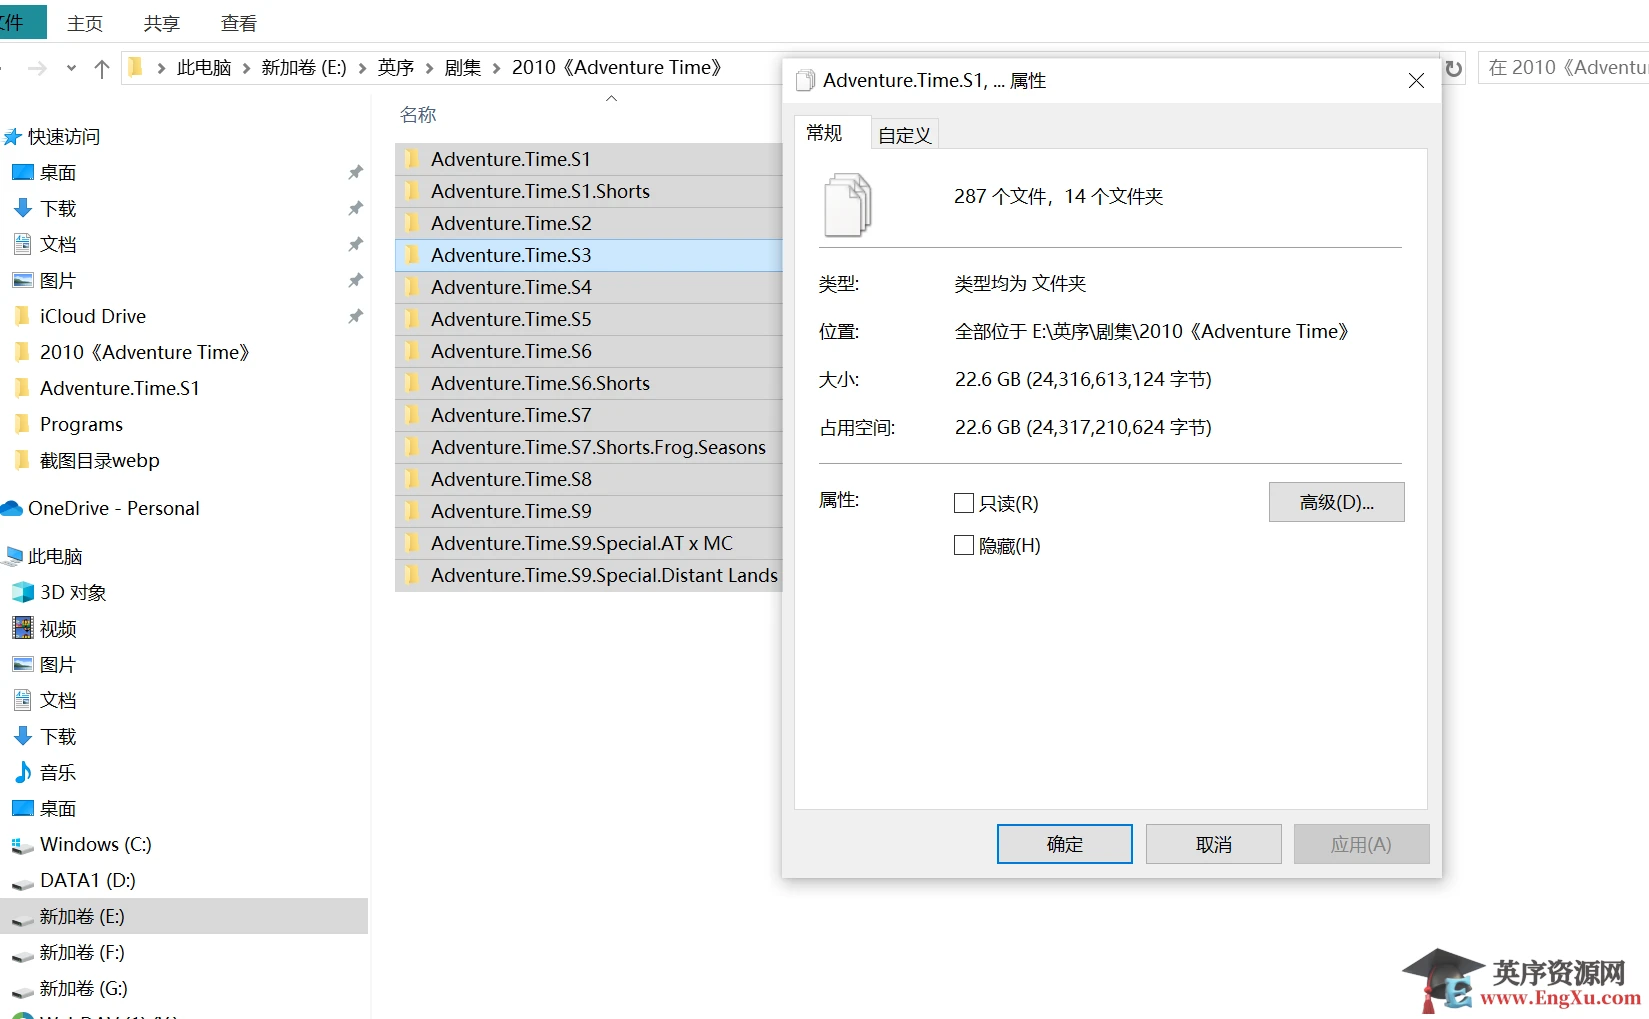Click the Videos film icon
Screen dimensions: 1649x1019
[x=22, y=628]
